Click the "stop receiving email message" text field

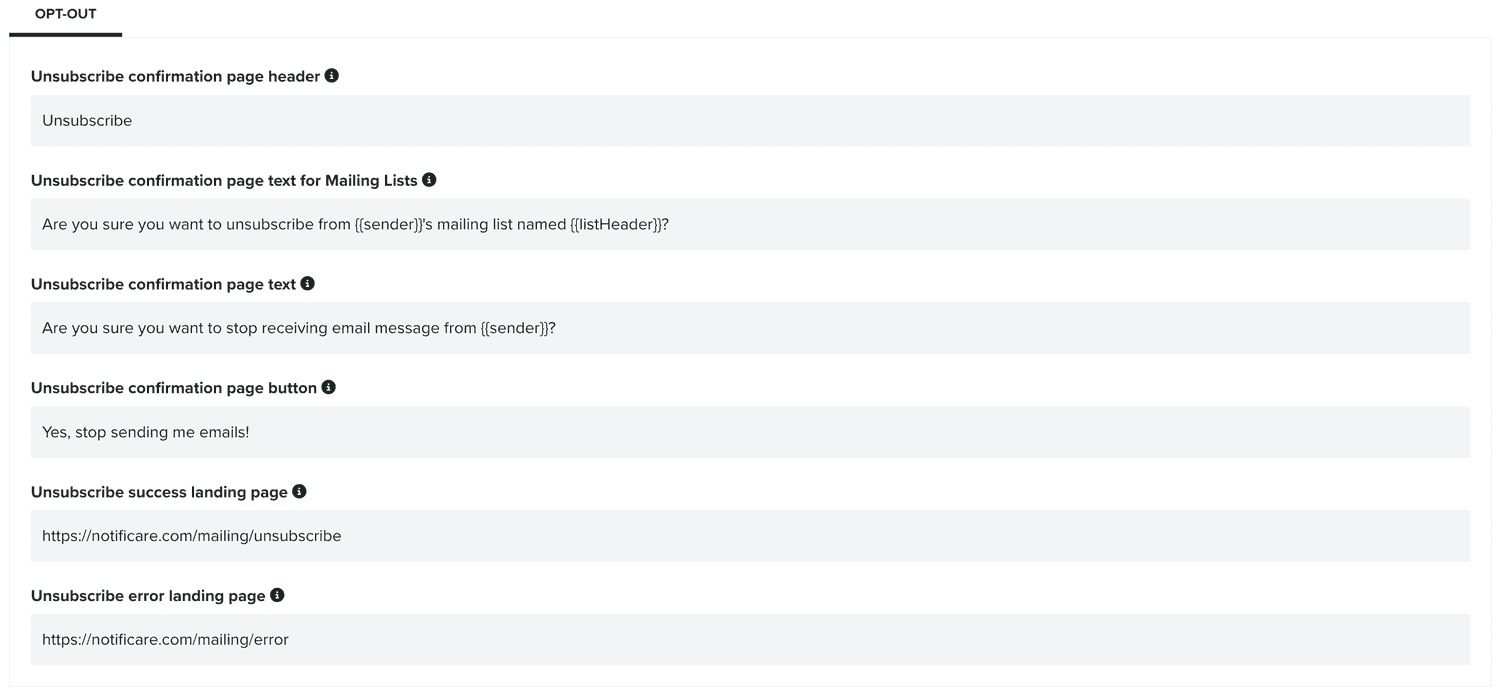[x=750, y=328]
